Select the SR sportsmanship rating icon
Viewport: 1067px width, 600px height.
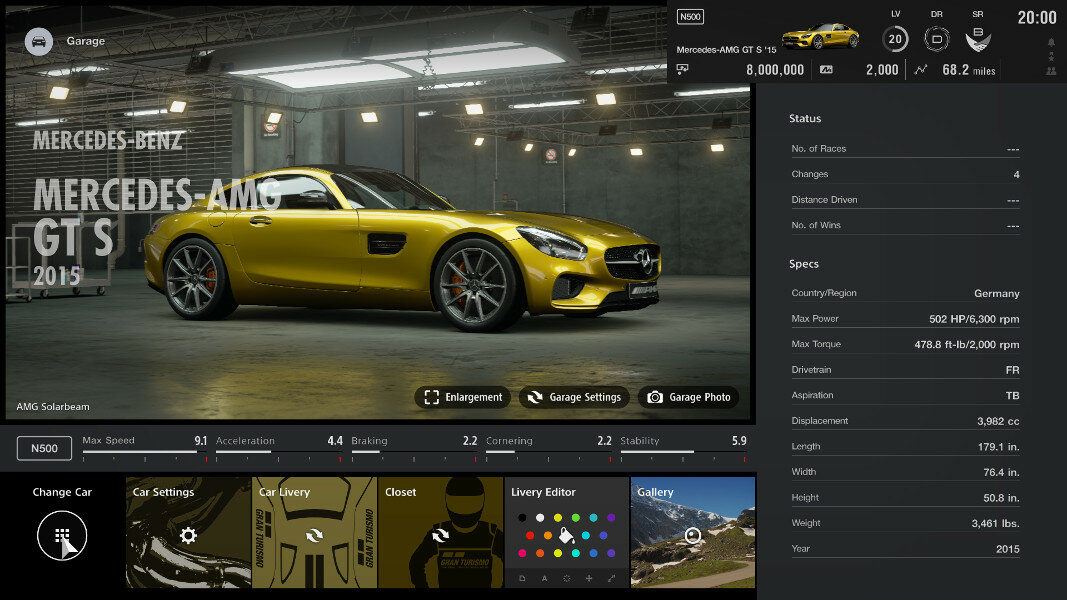978,39
